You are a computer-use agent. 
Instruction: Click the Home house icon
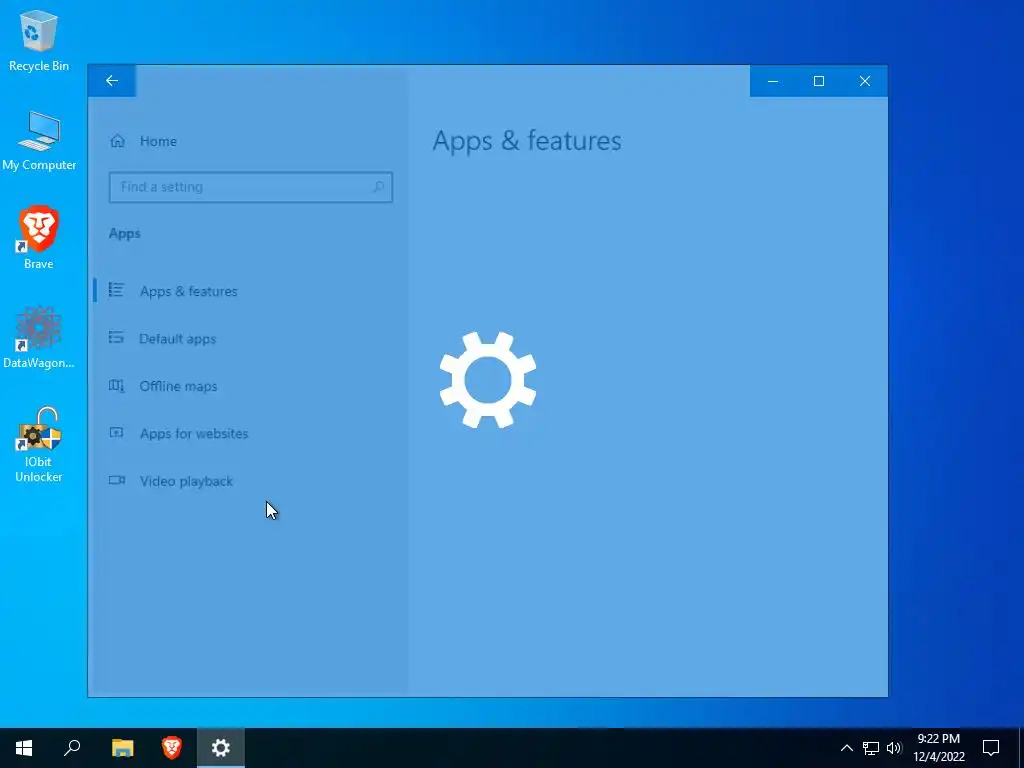(x=118, y=141)
